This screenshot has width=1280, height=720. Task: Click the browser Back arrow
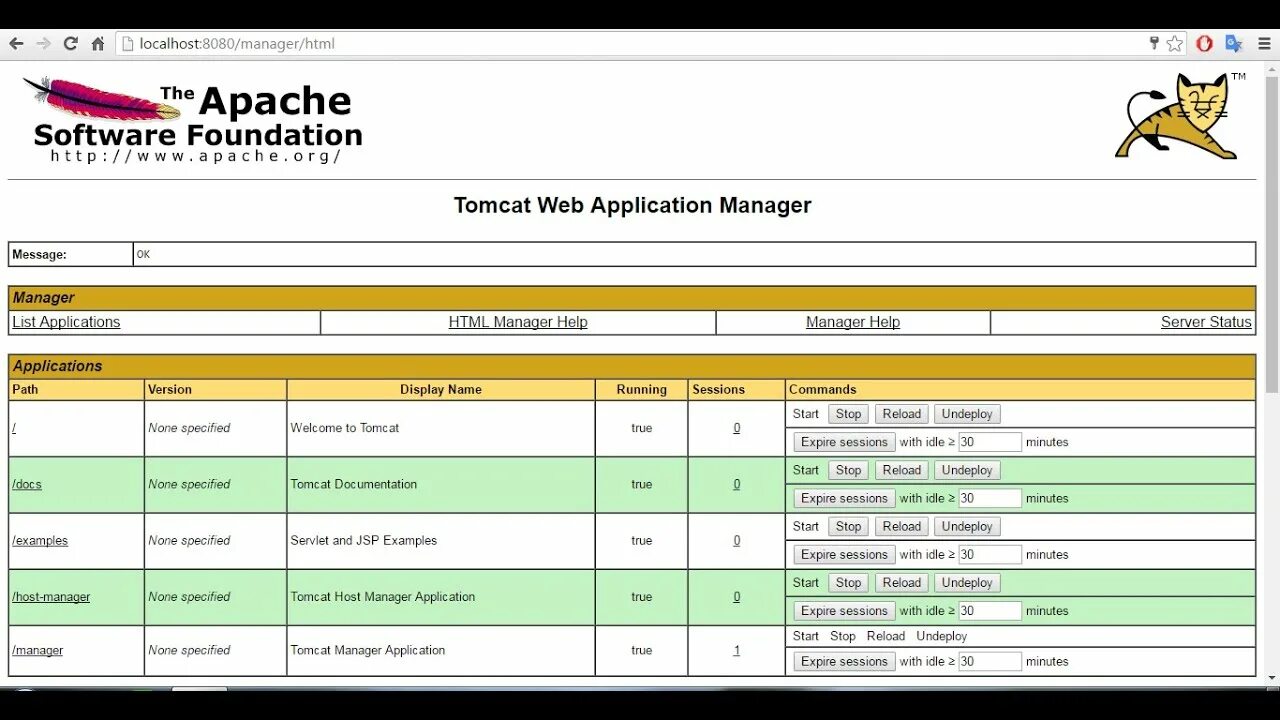[16, 43]
